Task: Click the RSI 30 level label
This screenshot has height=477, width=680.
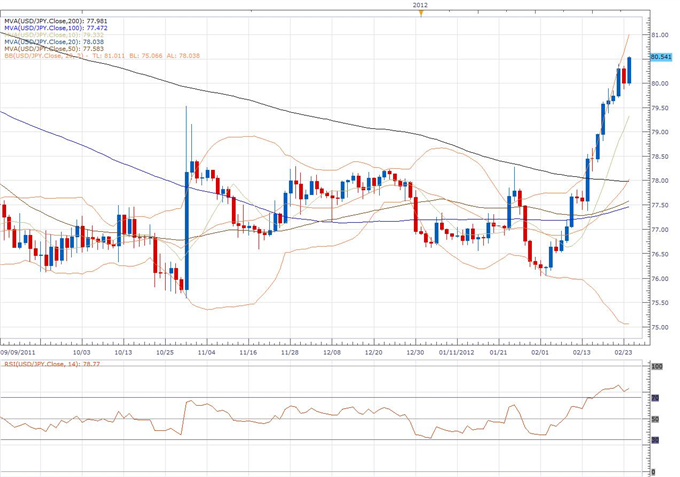Action: point(655,441)
